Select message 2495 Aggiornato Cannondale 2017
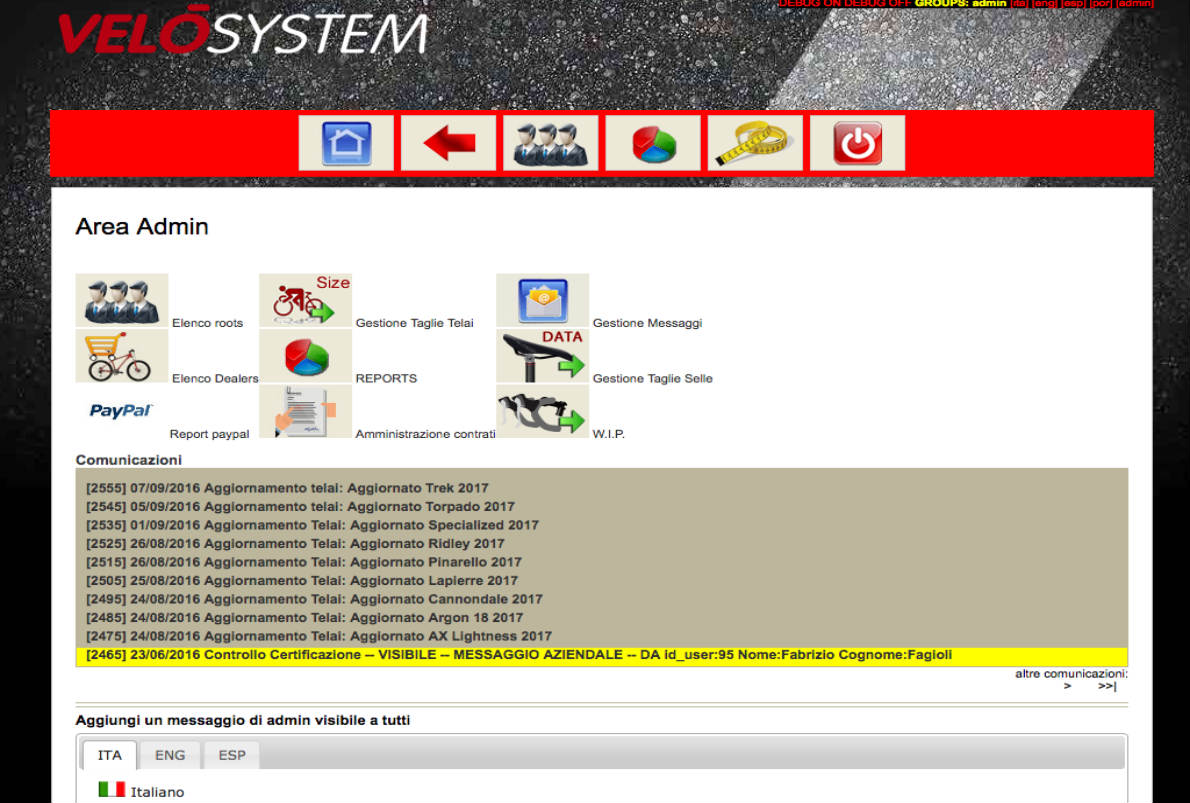This screenshot has height=803, width=1190. pos(314,599)
